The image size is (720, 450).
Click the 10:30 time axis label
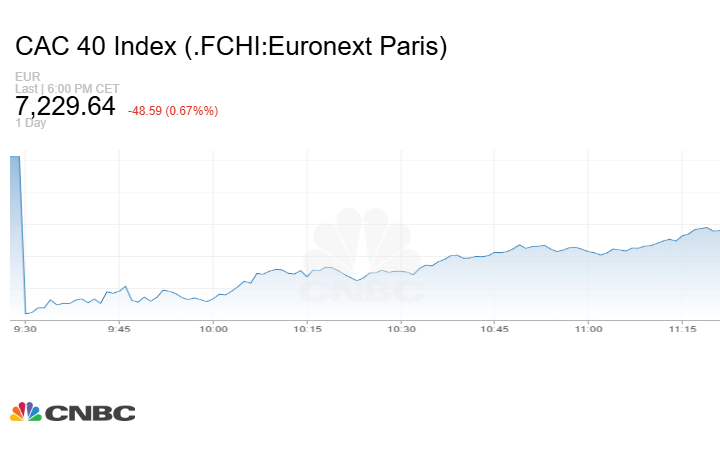[x=401, y=329]
